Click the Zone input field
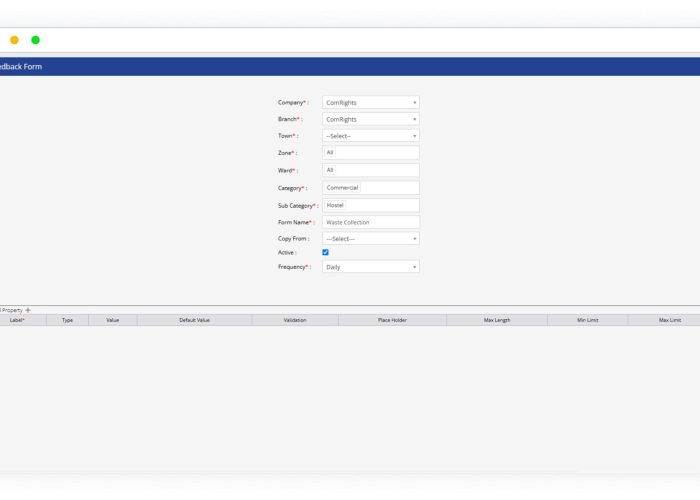This screenshot has width=700, height=500. [371, 153]
